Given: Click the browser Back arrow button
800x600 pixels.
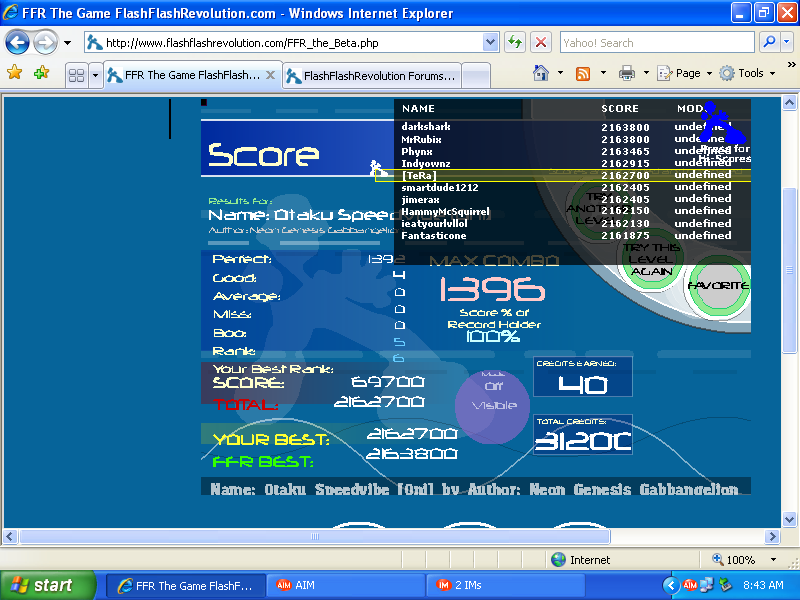Looking at the screenshot, I should pyautogui.click(x=18, y=43).
